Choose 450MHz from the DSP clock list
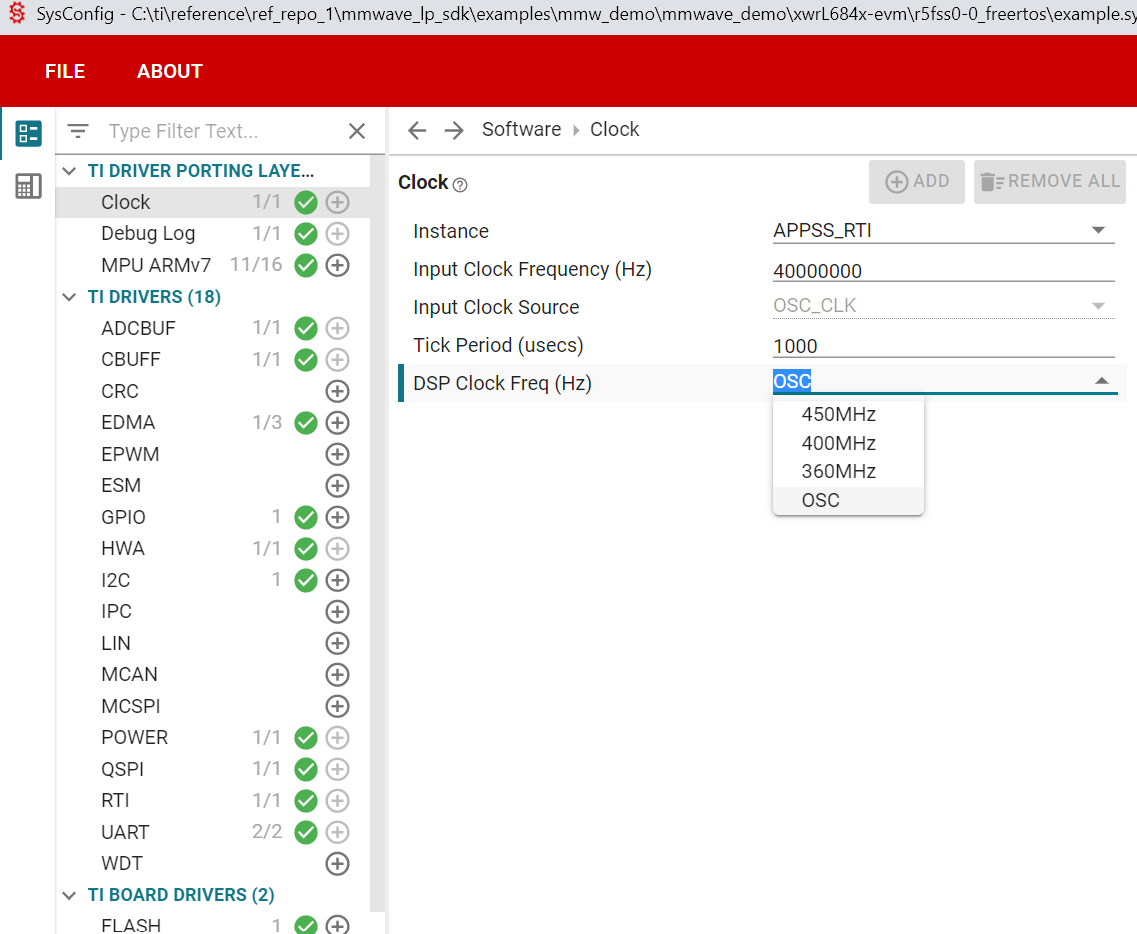This screenshot has height=934, width=1137. pos(838,414)
